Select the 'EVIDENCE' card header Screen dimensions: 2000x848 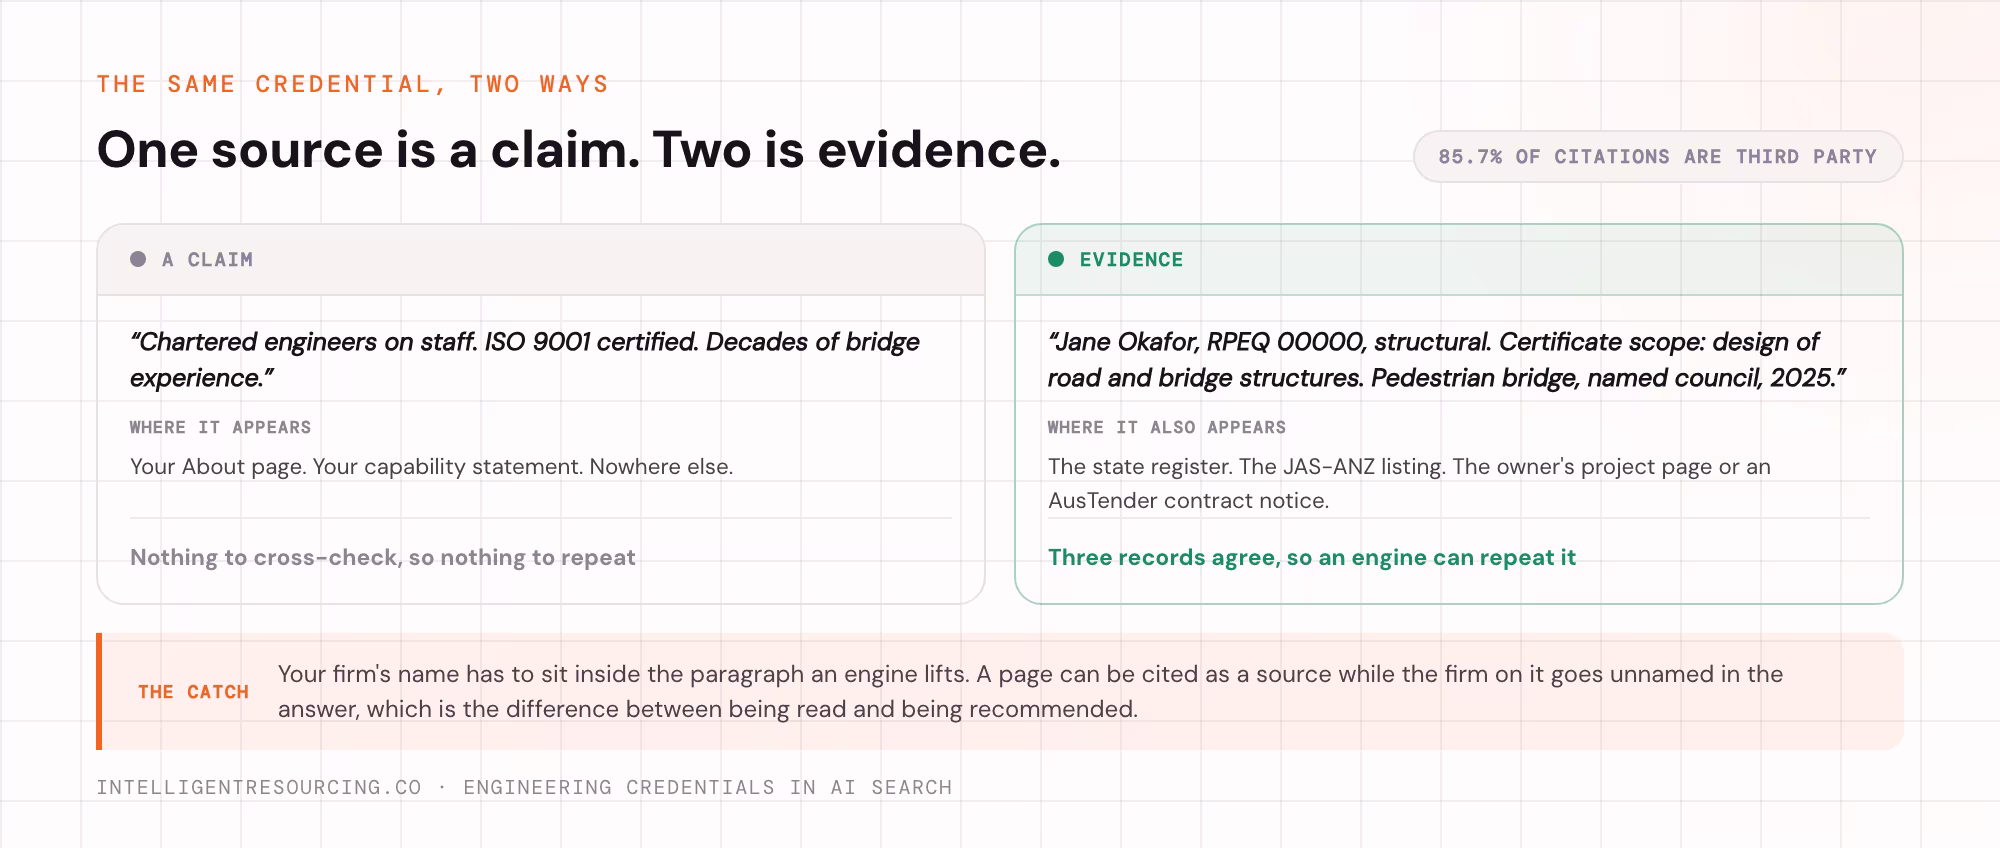tap(1459, 260)
